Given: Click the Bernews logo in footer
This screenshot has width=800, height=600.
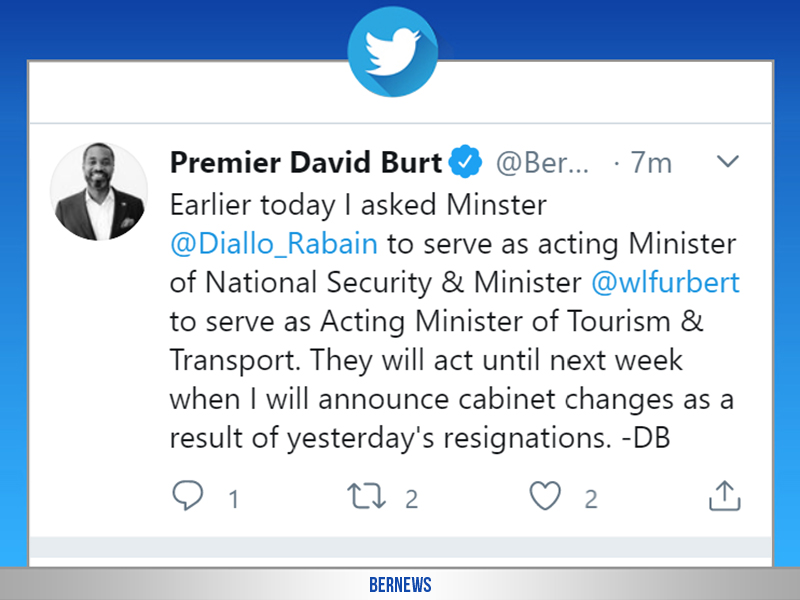Looking at the screenshot, I should 399,585.
